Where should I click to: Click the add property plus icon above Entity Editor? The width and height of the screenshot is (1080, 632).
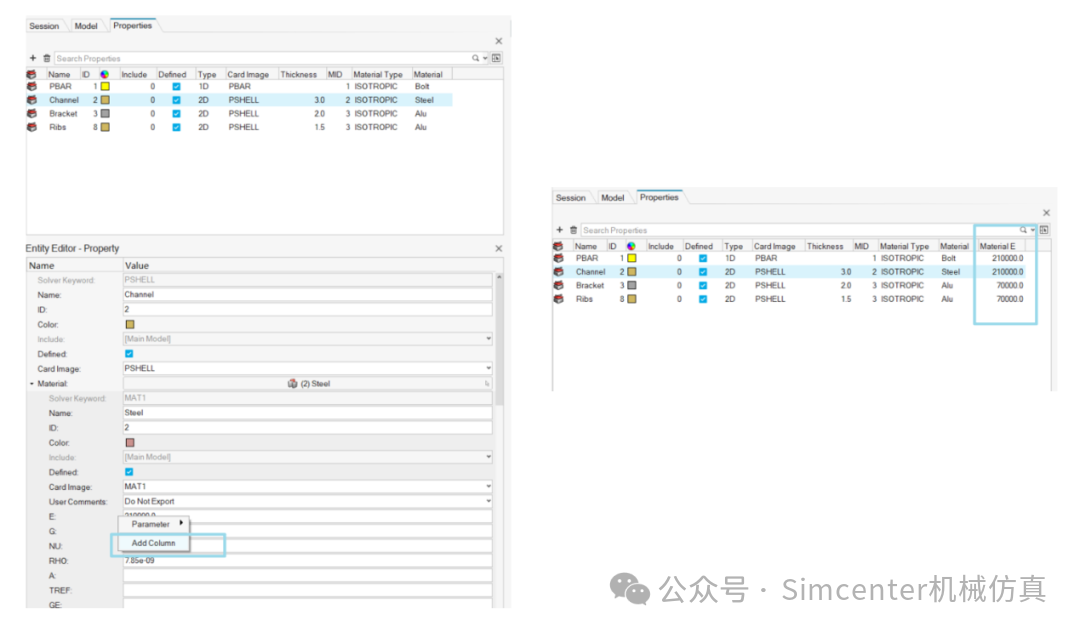(33, 59)
